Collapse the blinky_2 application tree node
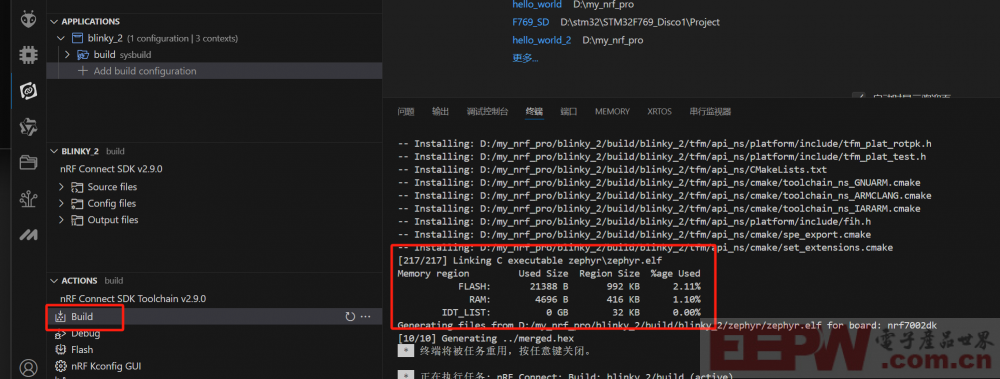Image resolution: width=1000 pixels, height=379 pixels. pyautogui.click(x=61, y=38)
